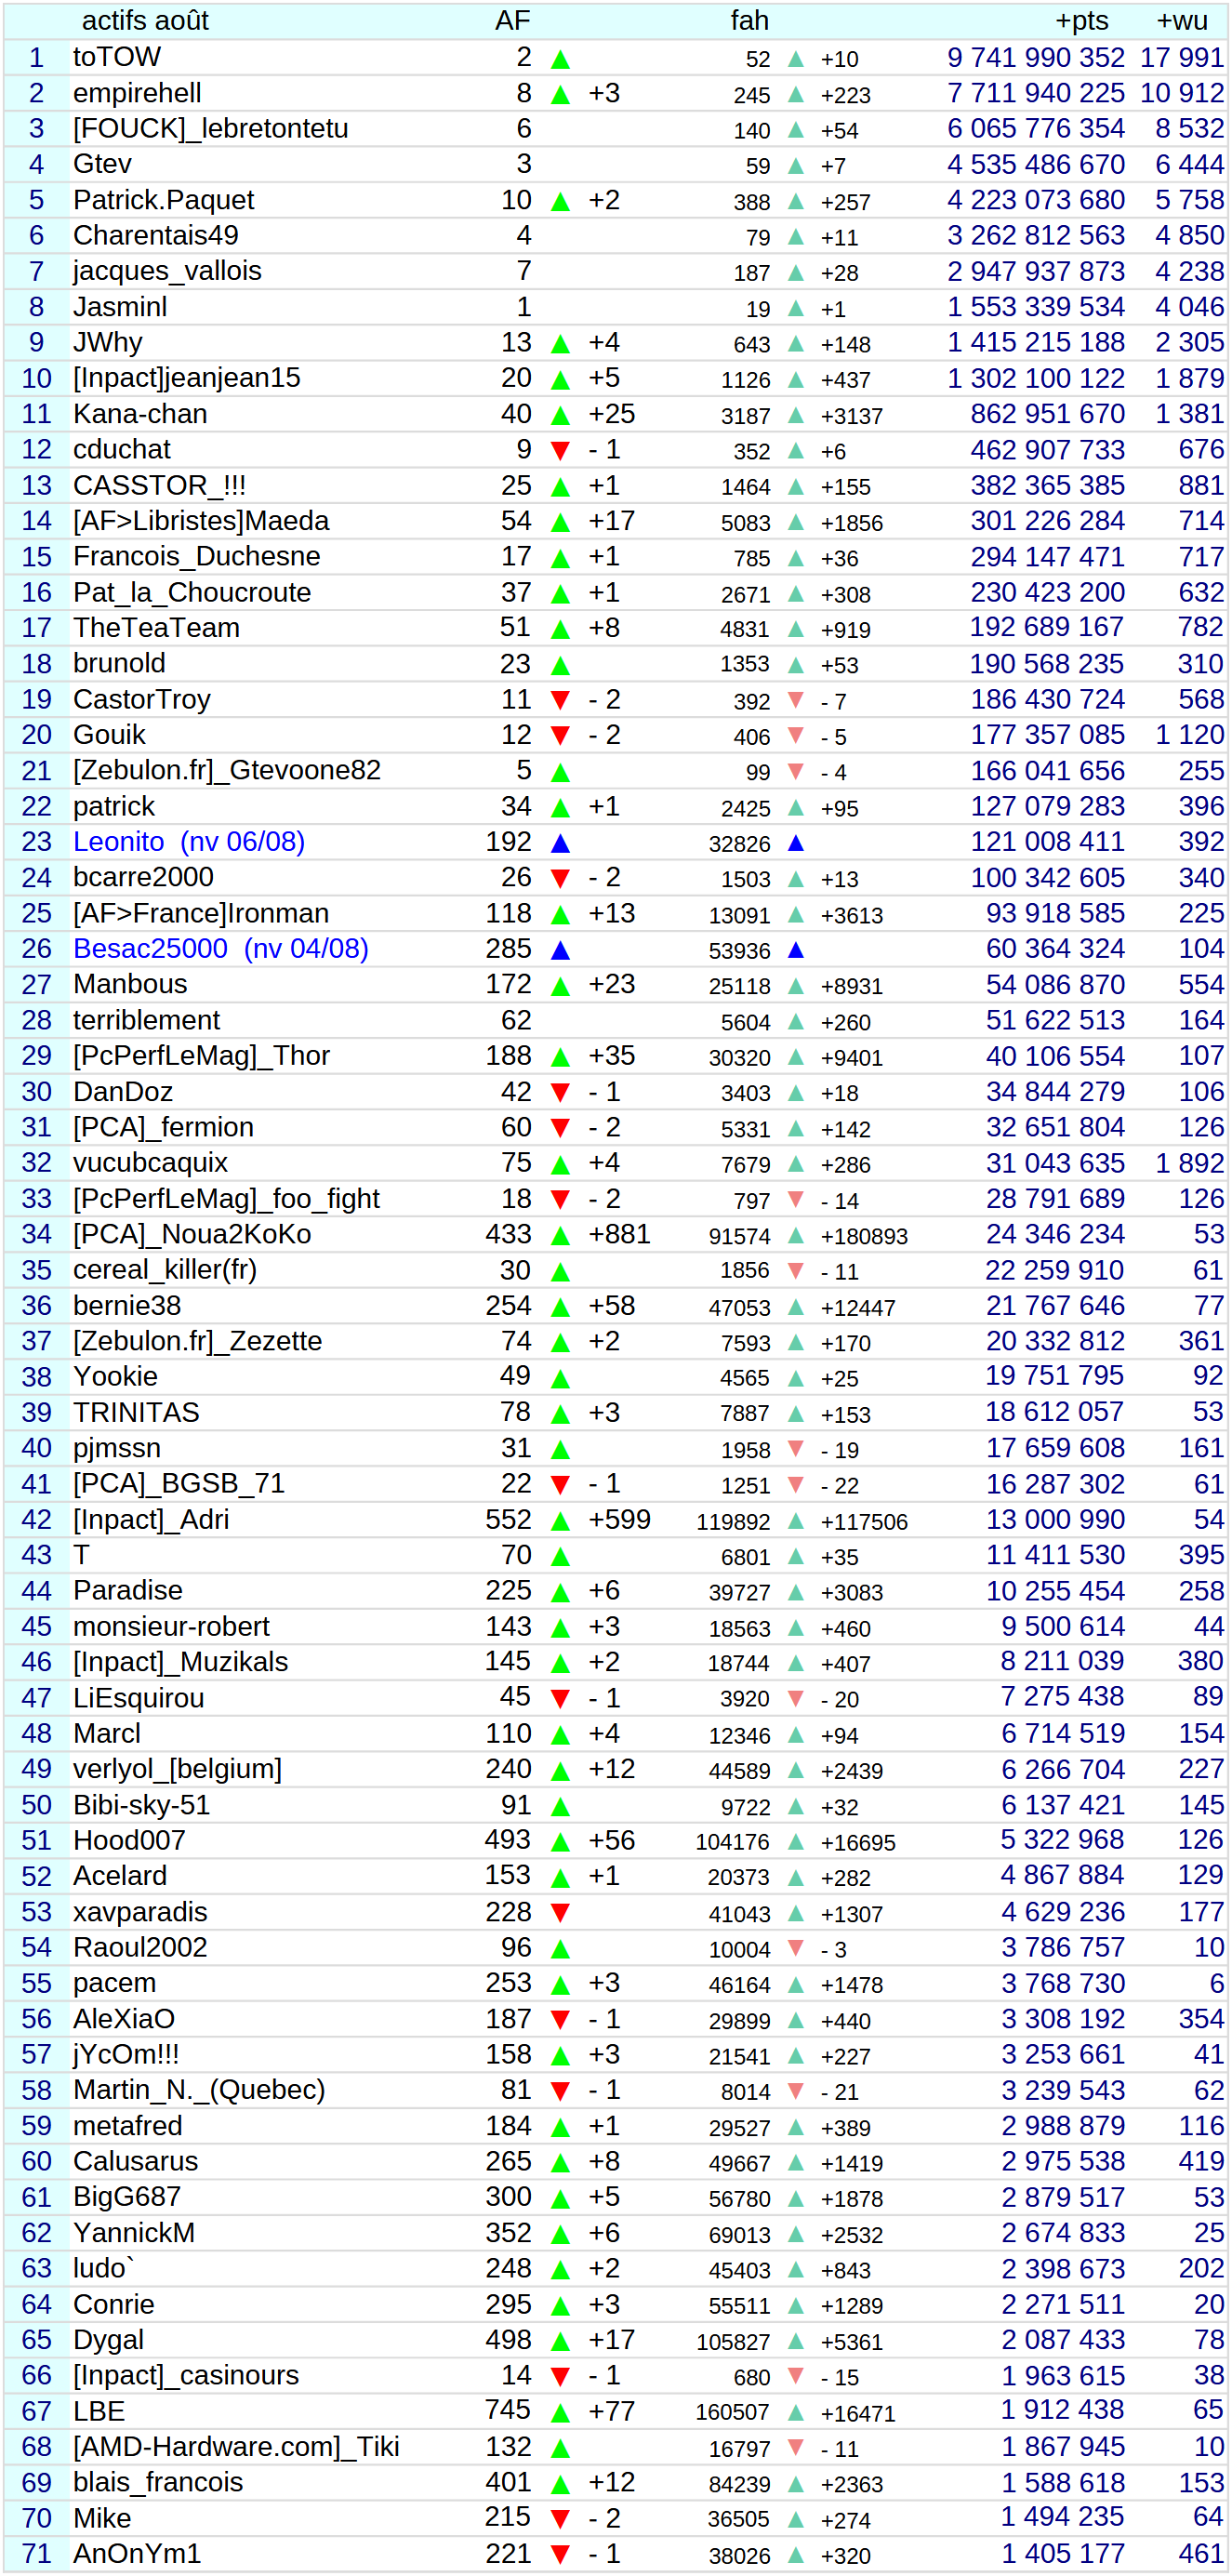The height and width of the screenshot is (2576, 1232).
Task: Click pink down arrow in CastorTroy's fah column
Action: point(796,700)
